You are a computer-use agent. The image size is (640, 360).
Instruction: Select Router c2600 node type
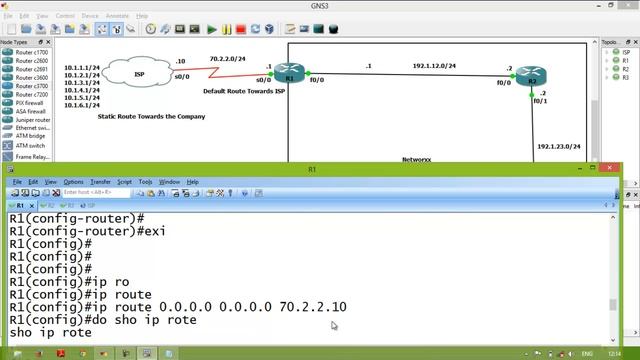tap(26, 61)
